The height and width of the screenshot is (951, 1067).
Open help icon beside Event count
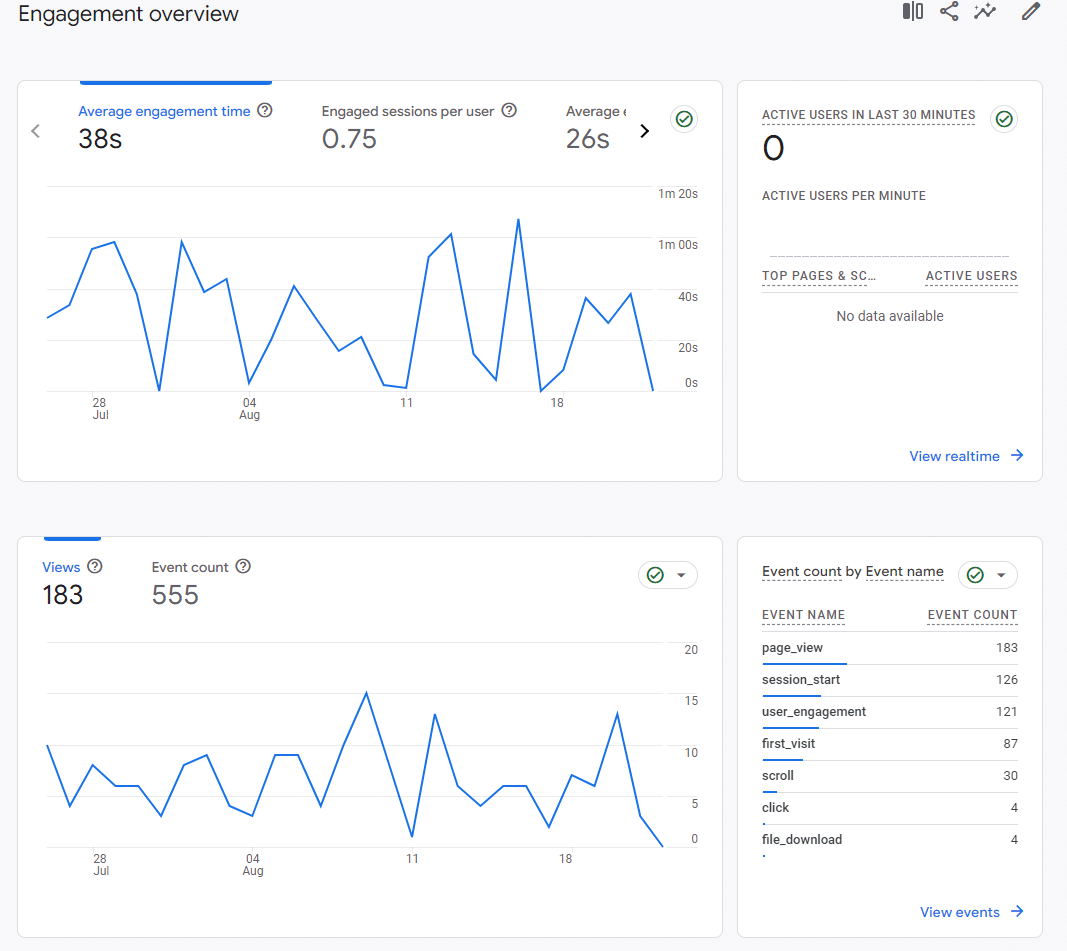click(x=243, y=566)
